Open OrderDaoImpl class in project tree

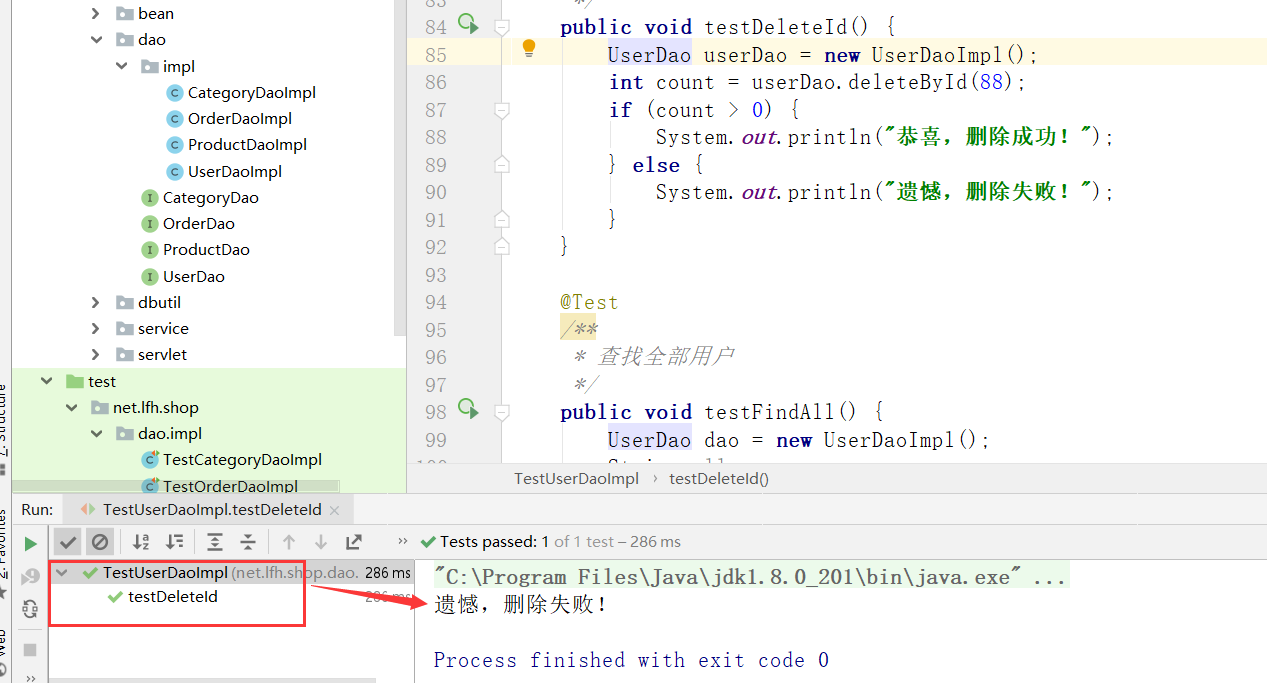pyautogui.click(x=239, y=118)
